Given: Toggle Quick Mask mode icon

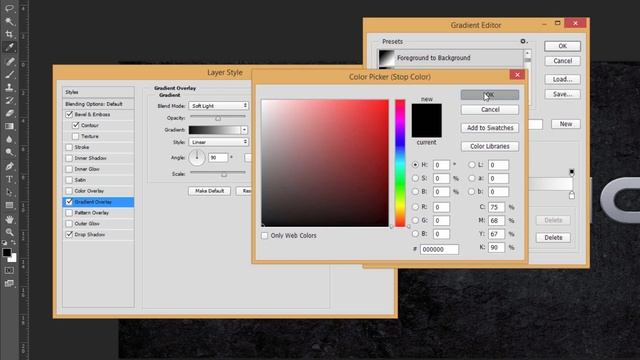Looking at the screenshot, I should 9,270.
